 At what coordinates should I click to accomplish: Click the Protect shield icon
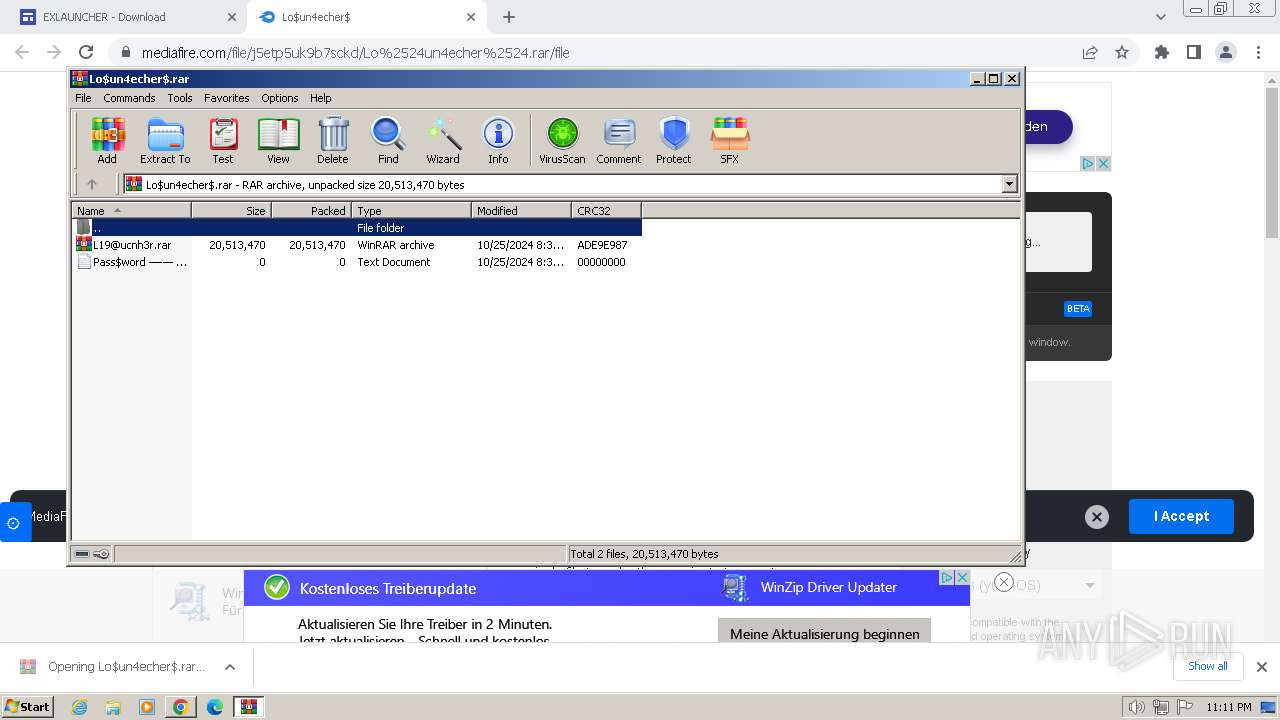[674, 141]
